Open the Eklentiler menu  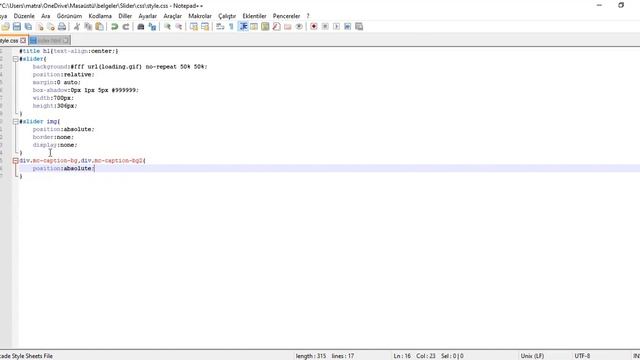click(255, 16)
